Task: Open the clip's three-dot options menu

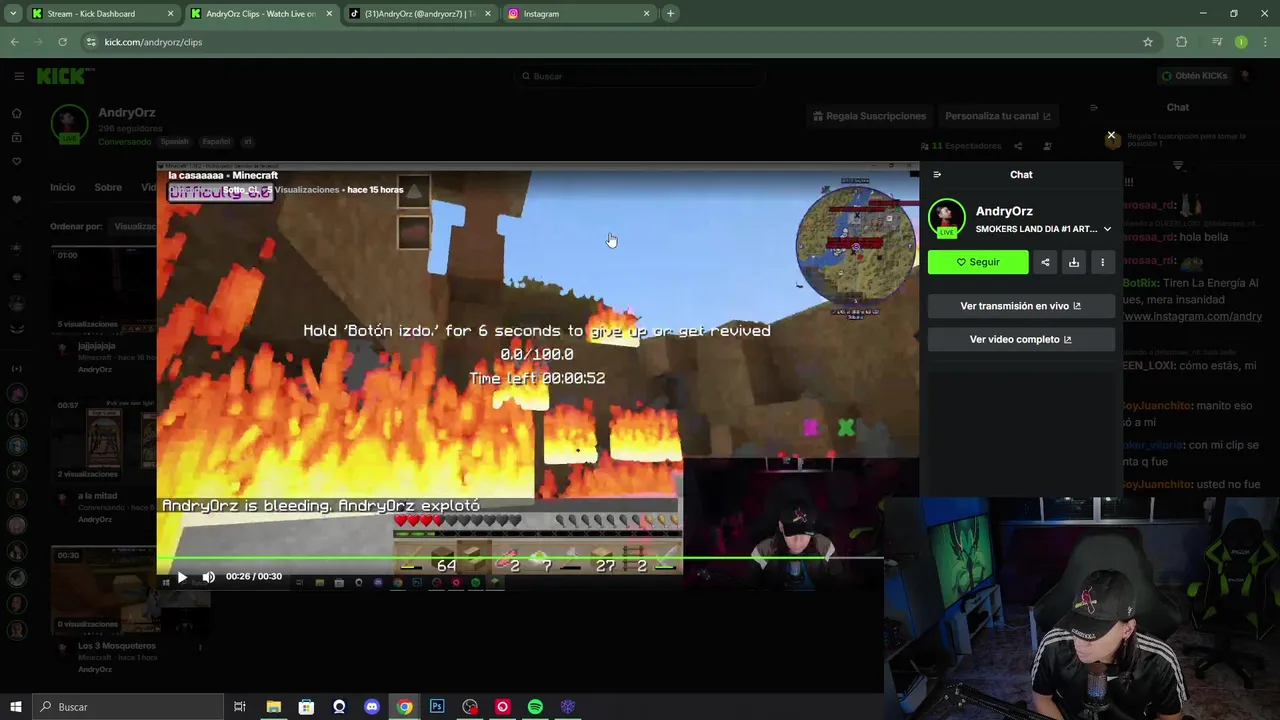Action: click(x=1102, y=262)
